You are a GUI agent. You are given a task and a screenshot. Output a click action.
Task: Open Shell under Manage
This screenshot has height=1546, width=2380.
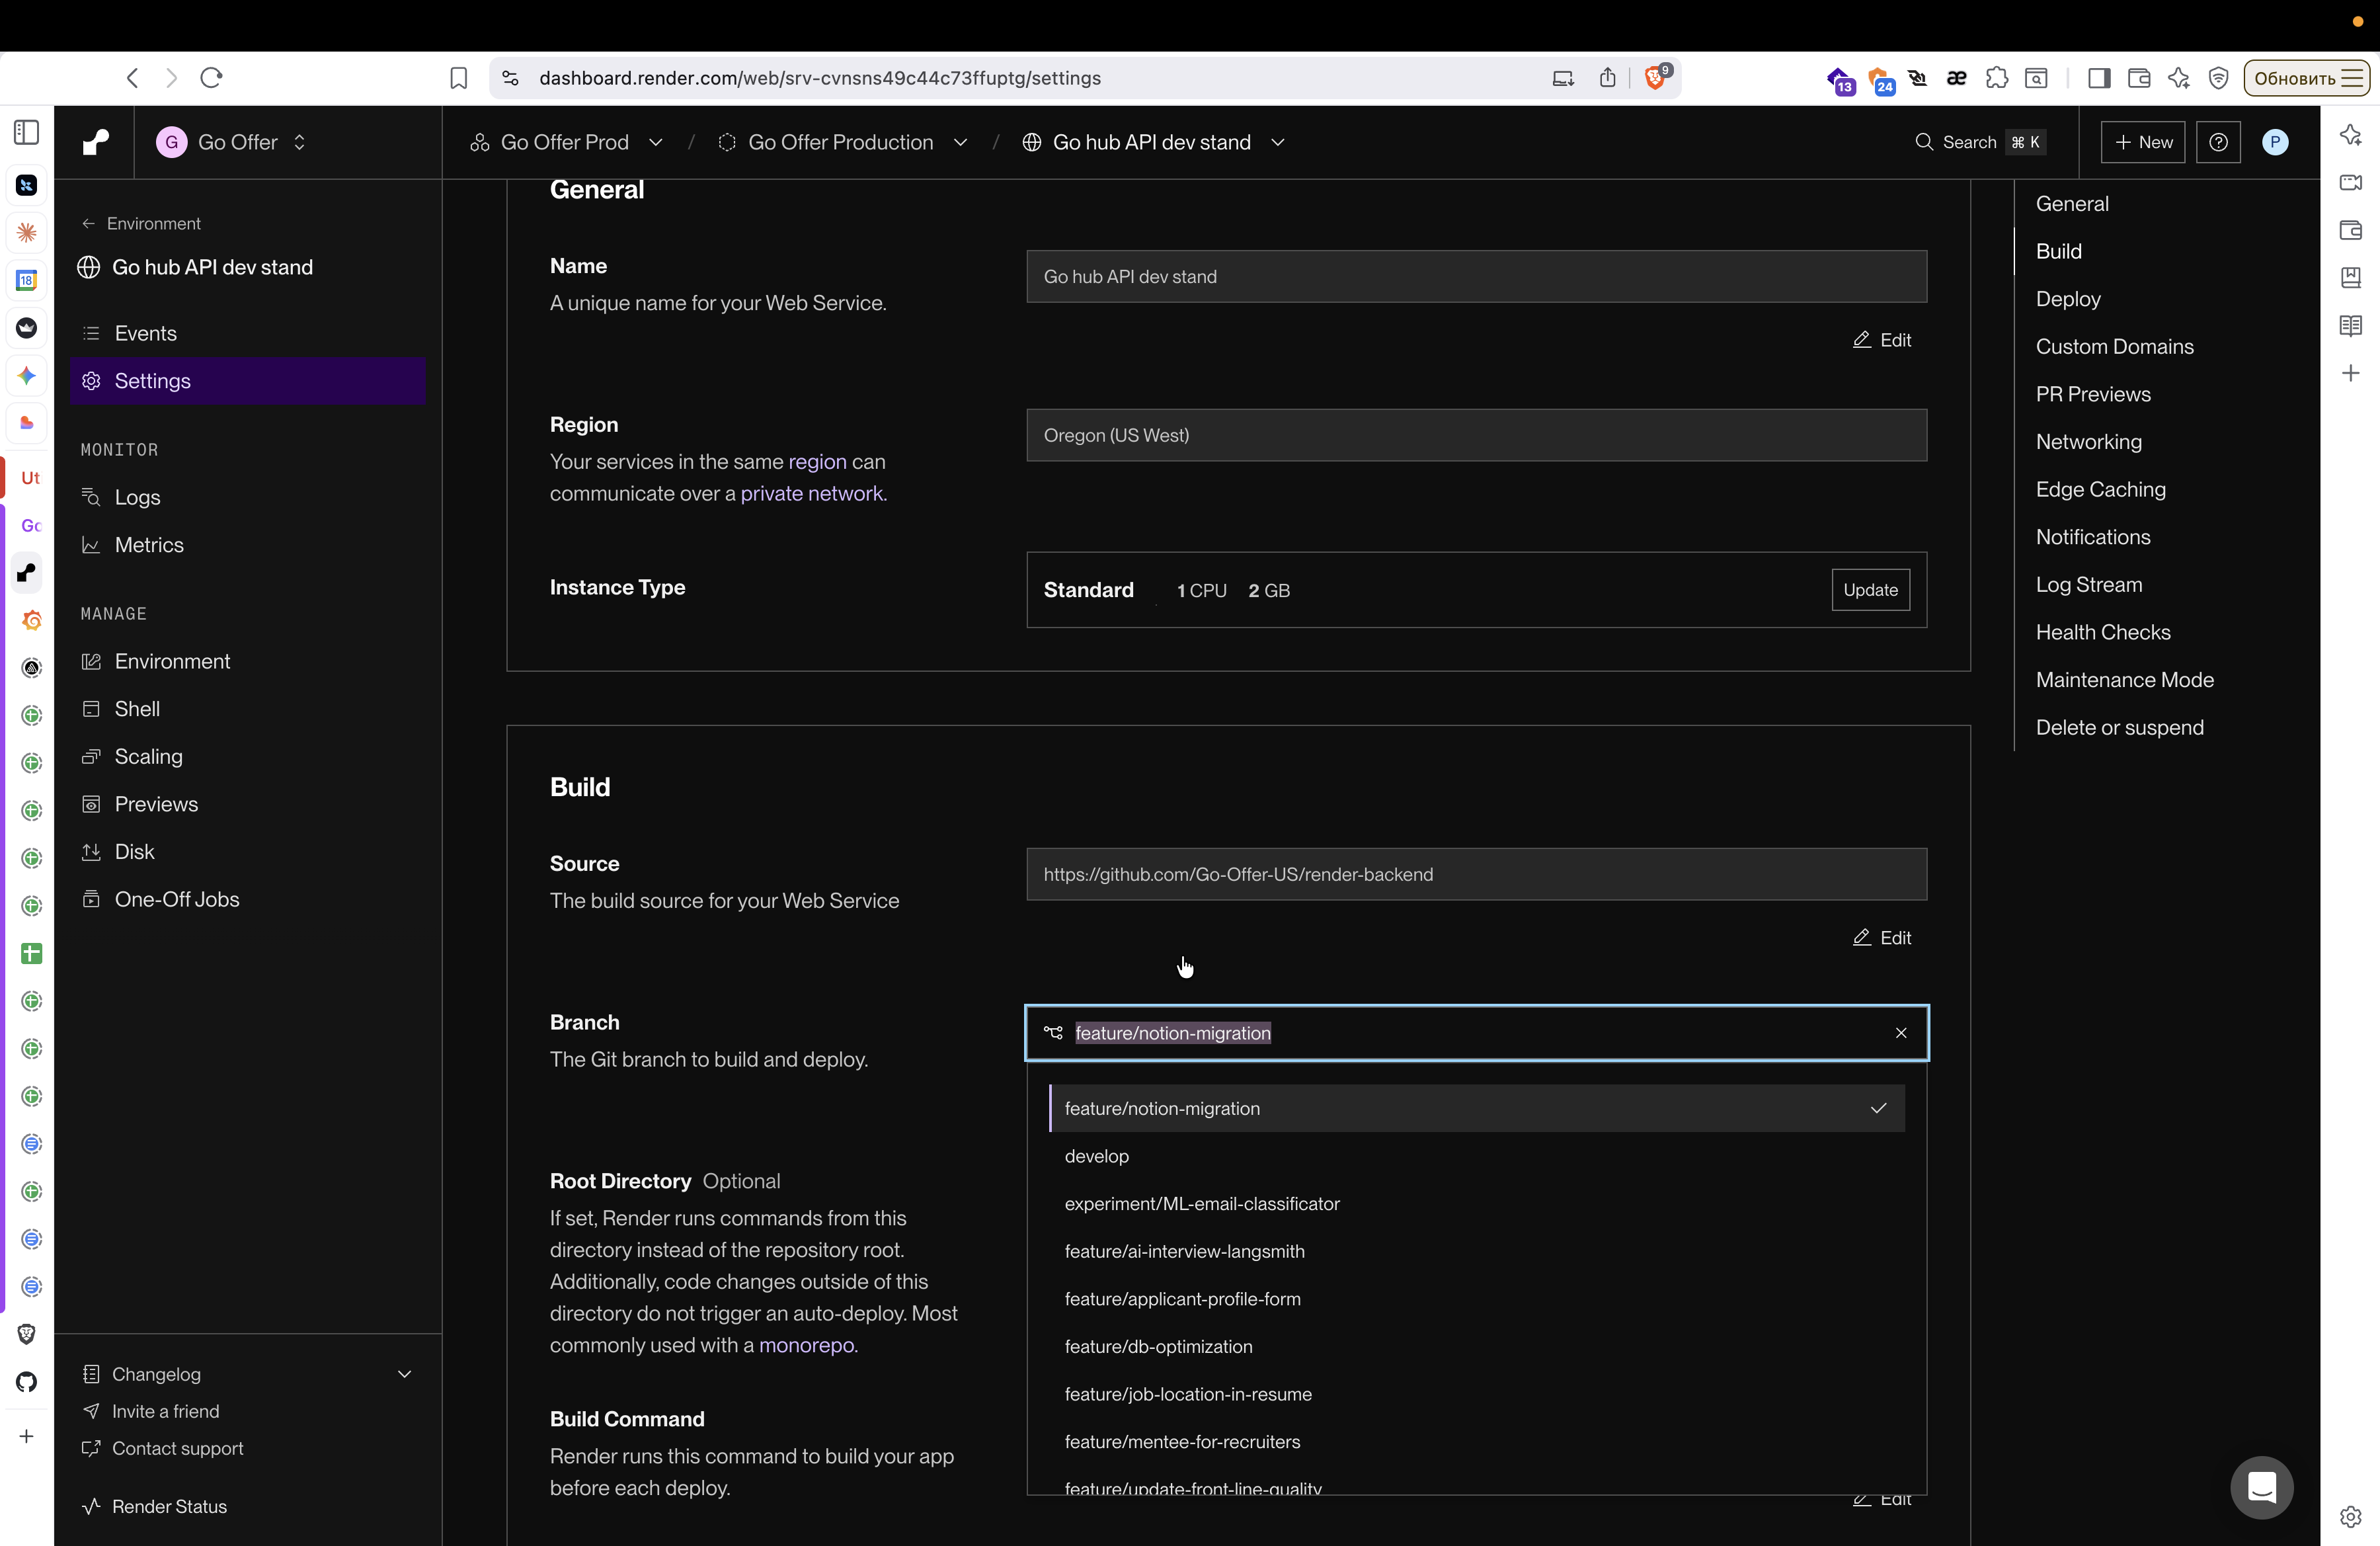pyautogui.click(x=248, y=709)
